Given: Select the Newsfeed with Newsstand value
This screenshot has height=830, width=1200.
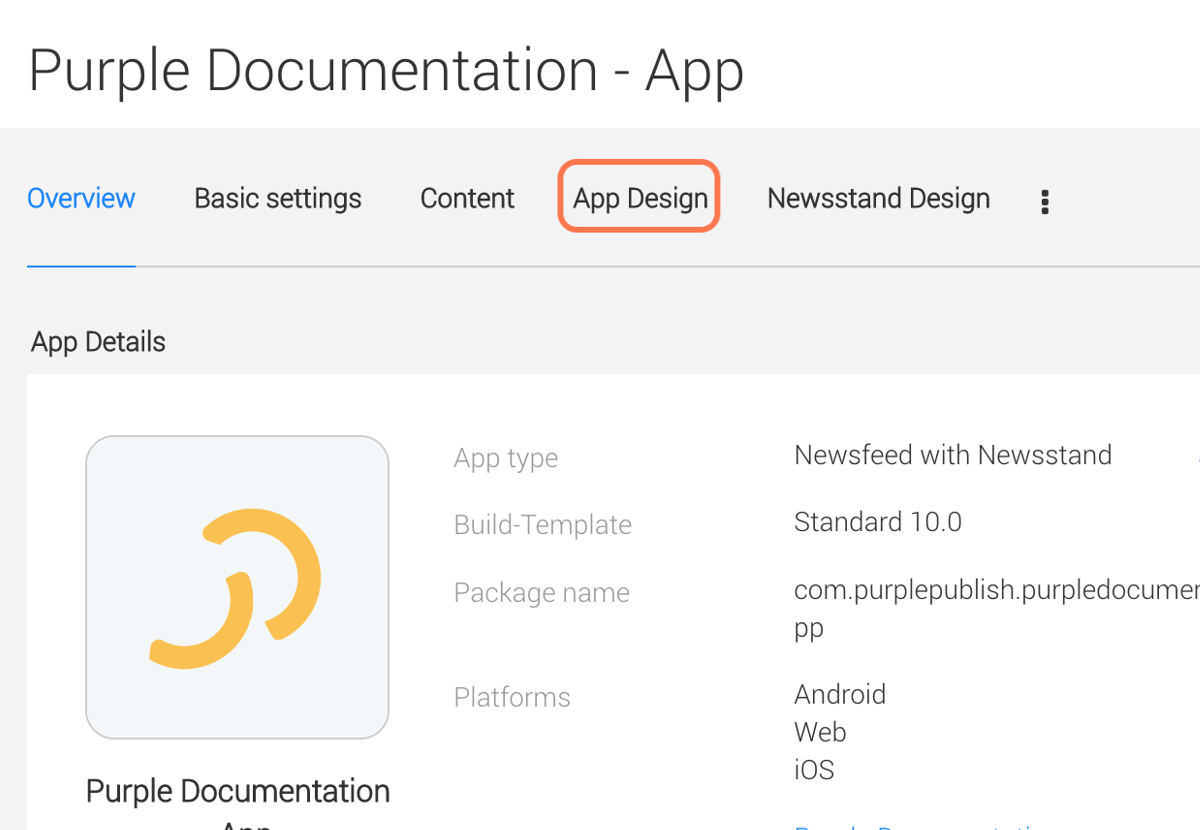Looking at the screenshot, I should pos(953,455).
